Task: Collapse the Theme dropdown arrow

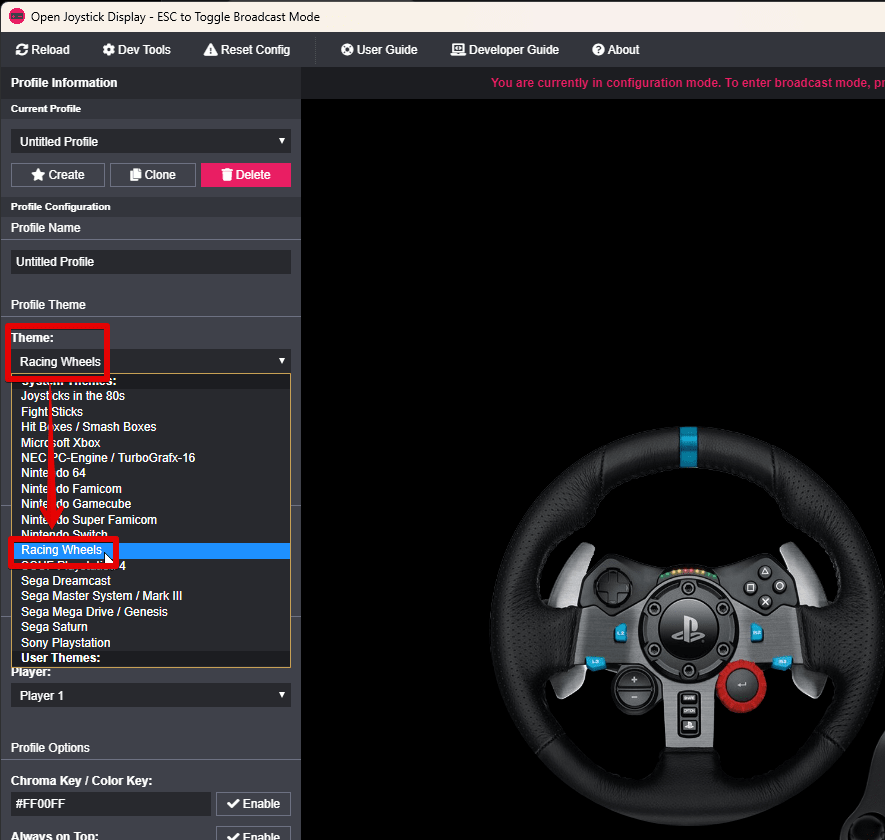Action: 282,361
